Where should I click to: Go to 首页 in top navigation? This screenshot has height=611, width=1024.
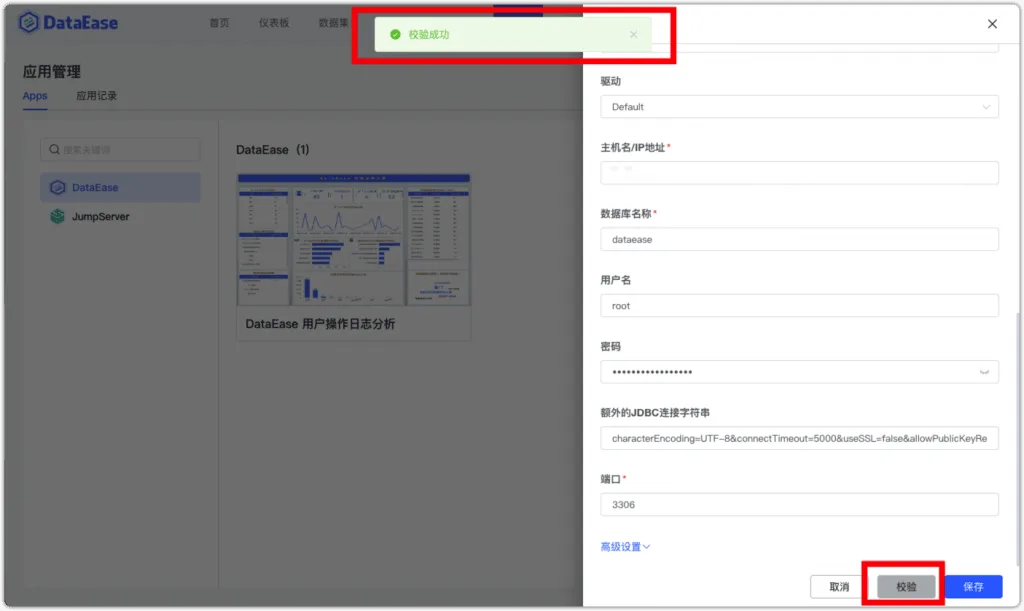click(x=219, y=23)
